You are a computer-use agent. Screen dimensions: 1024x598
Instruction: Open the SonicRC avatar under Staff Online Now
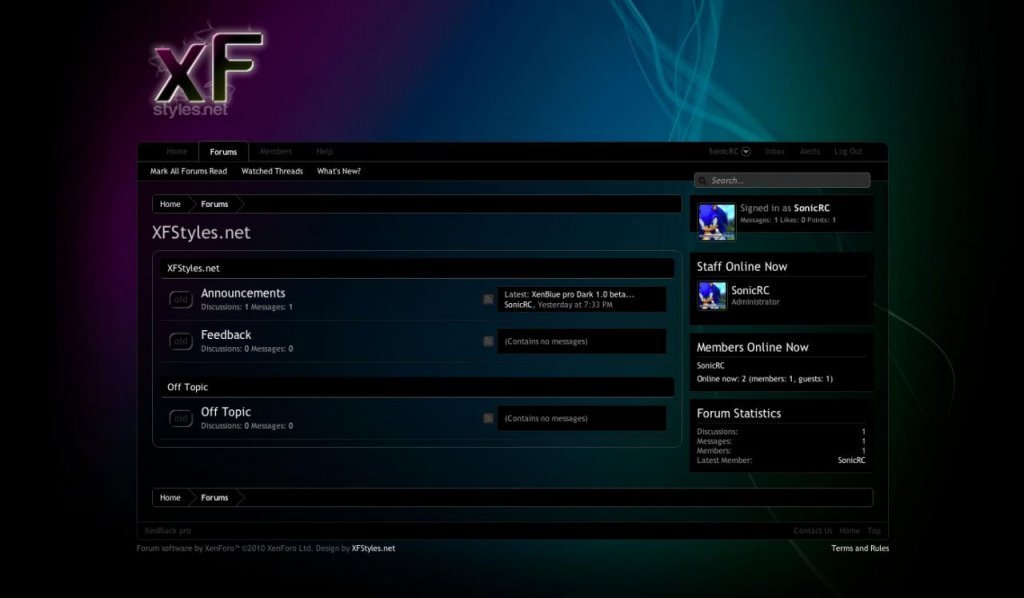(712, 296)
